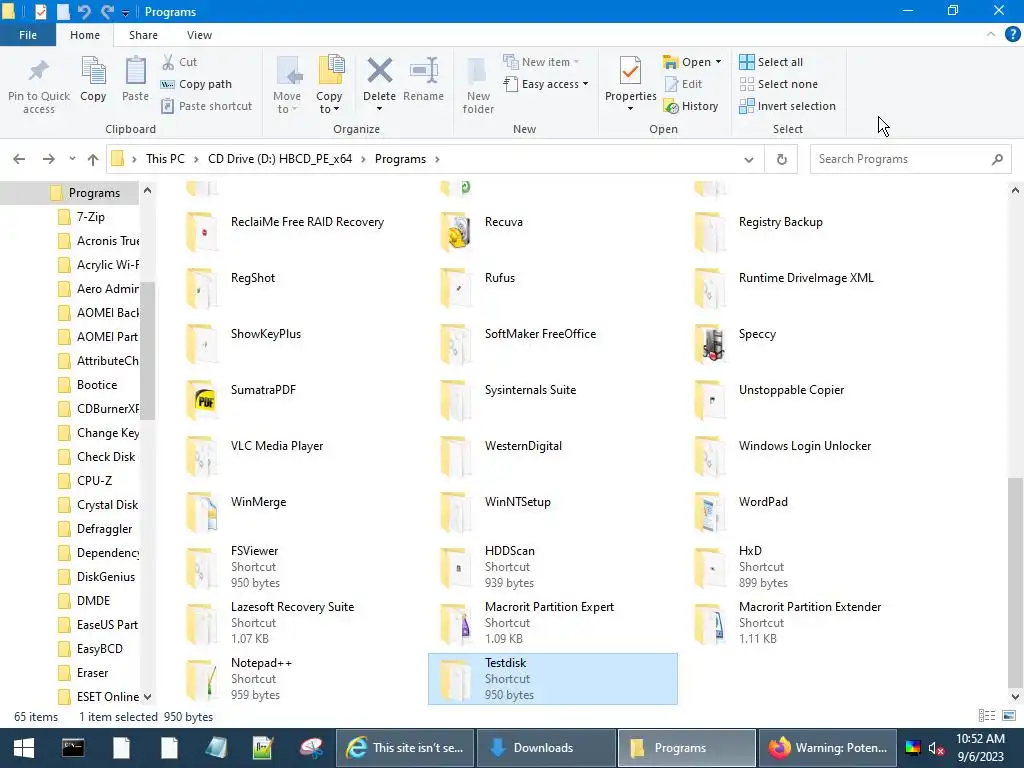Screen dimensions: 1024x768
Task: Click the Paste ribbon icon
Action: tap(135, 71)
